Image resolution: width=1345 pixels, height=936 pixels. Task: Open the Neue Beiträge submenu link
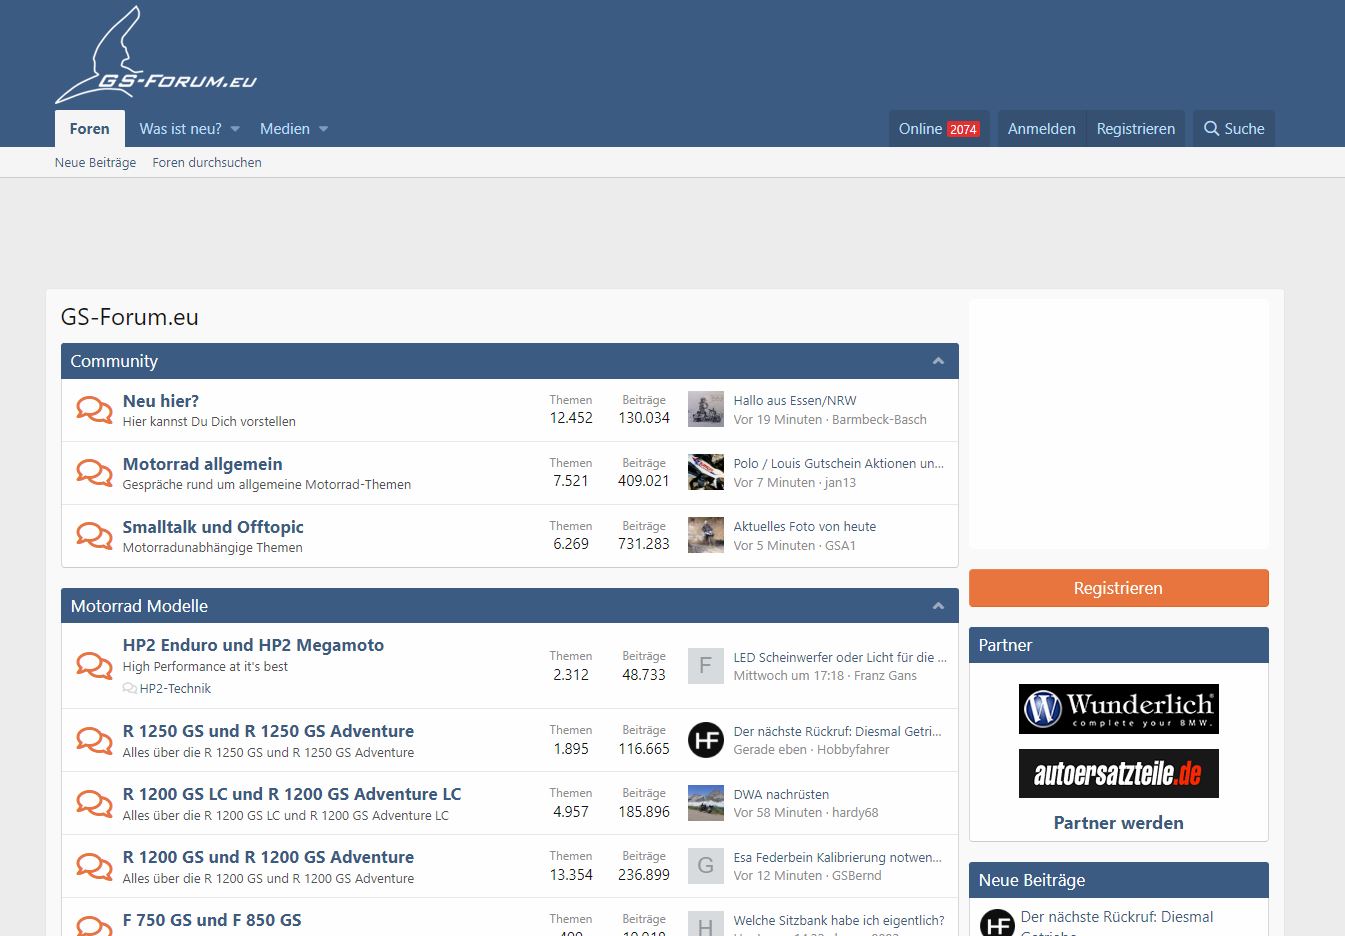(x=95, y=162)
